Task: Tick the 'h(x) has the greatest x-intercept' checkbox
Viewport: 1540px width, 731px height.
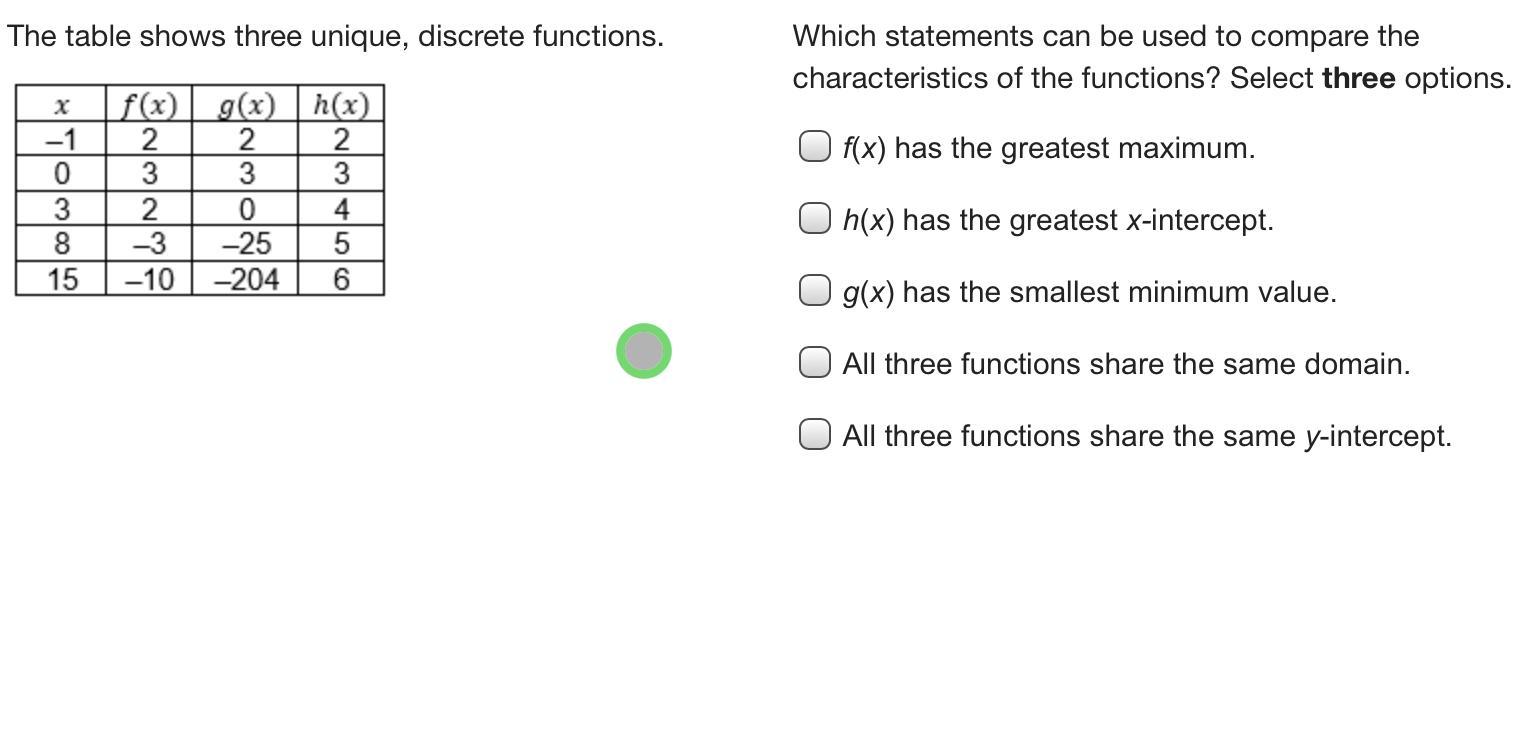Action: [x=814, y=219]
